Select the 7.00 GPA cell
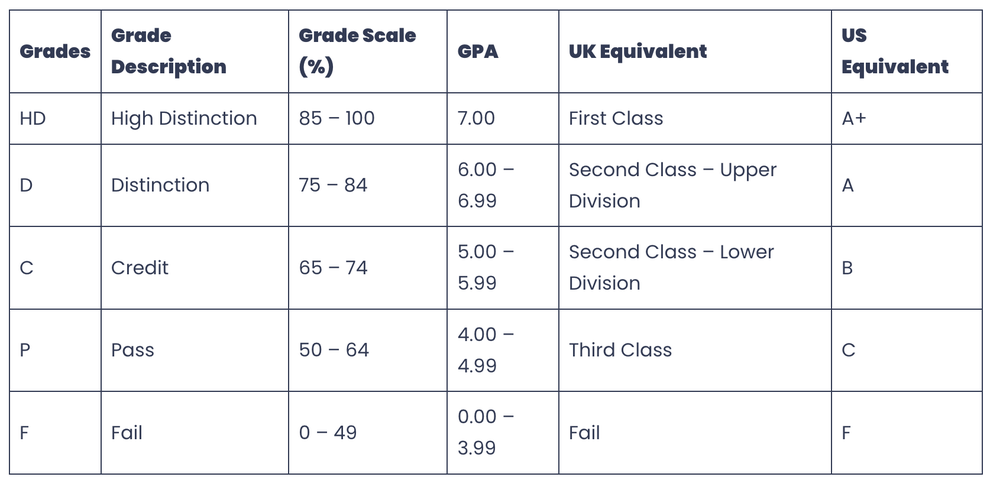 point(476,118)
